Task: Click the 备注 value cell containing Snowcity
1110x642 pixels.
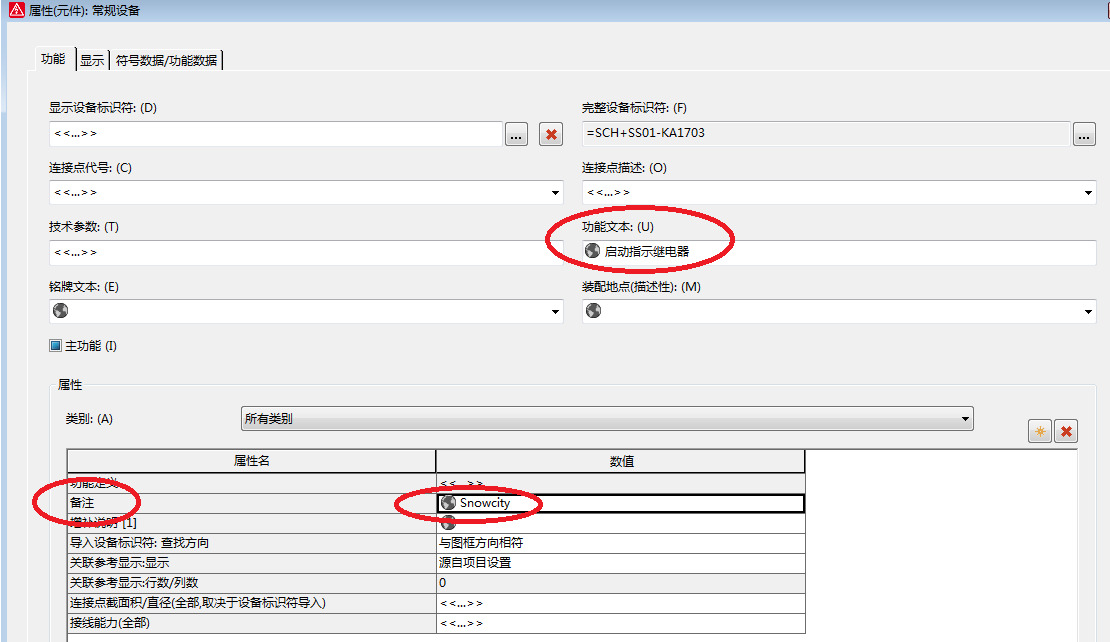Action: pyautogui.click(x=620, y=503)
